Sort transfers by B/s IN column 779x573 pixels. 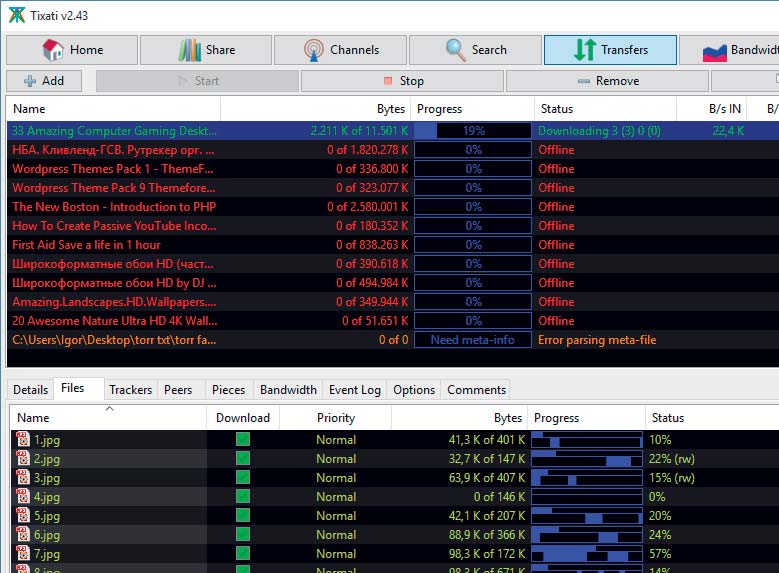click(x=713, y=109)
